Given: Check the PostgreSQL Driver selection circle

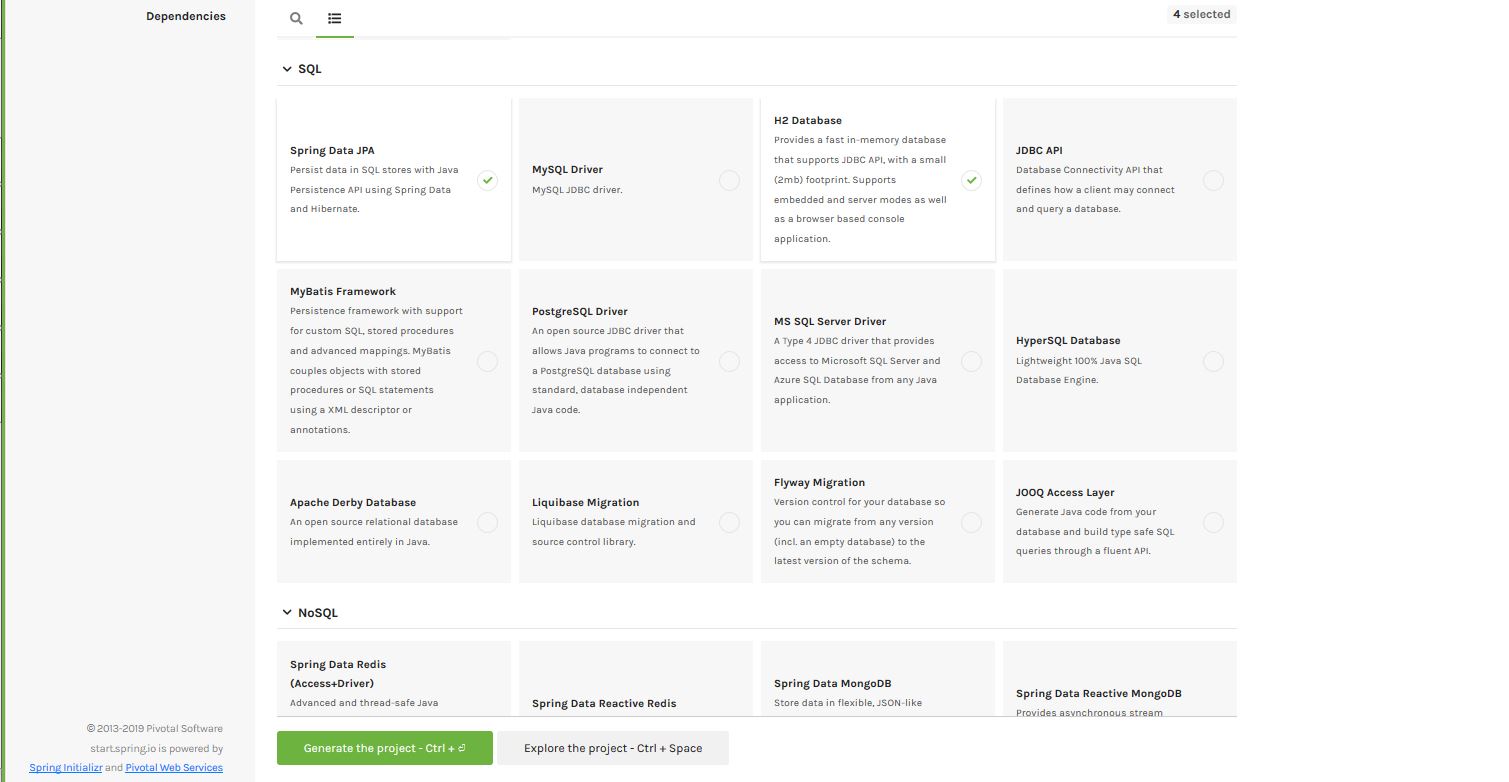Looking at the screenshot, I should coord(729,361).
